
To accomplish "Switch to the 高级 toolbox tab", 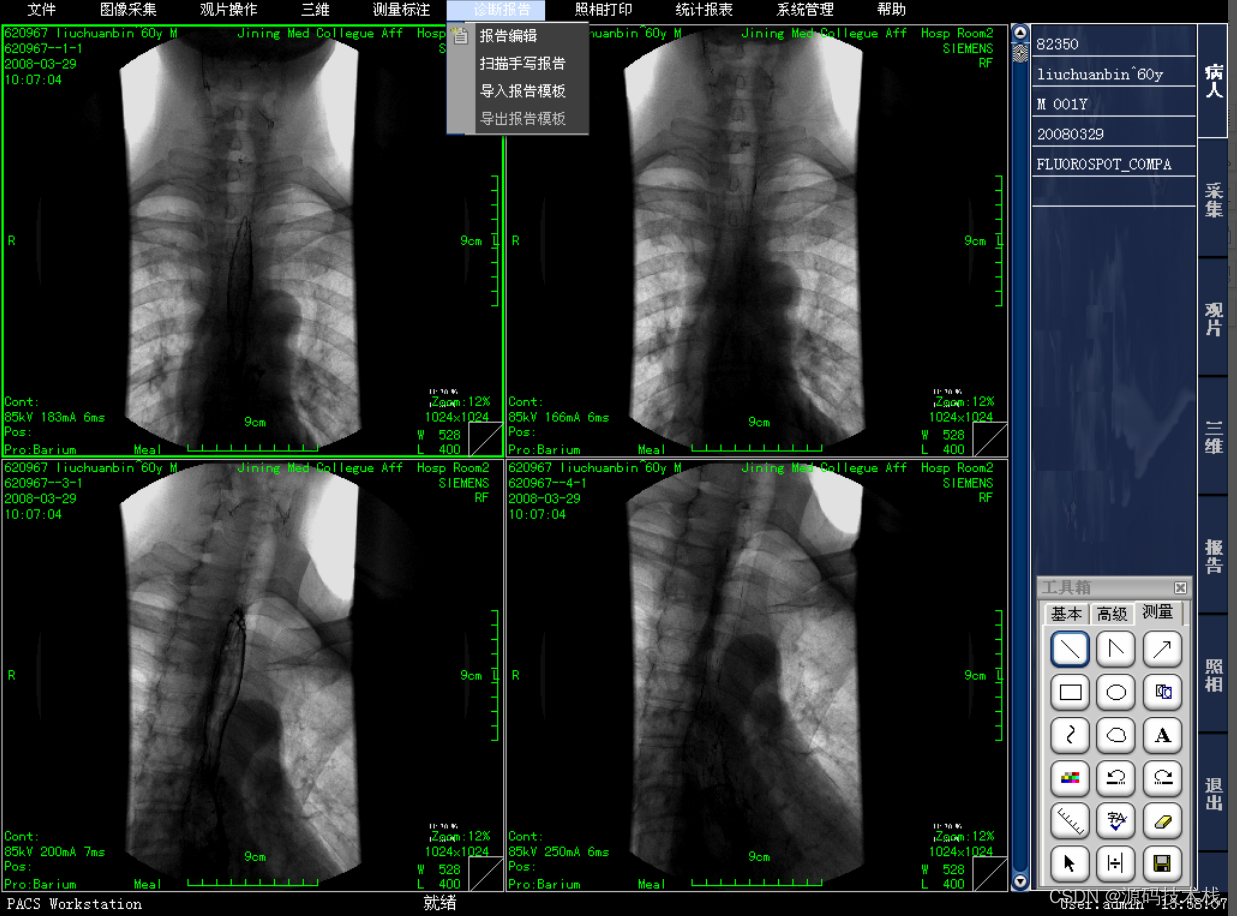I will [1112, 614].
